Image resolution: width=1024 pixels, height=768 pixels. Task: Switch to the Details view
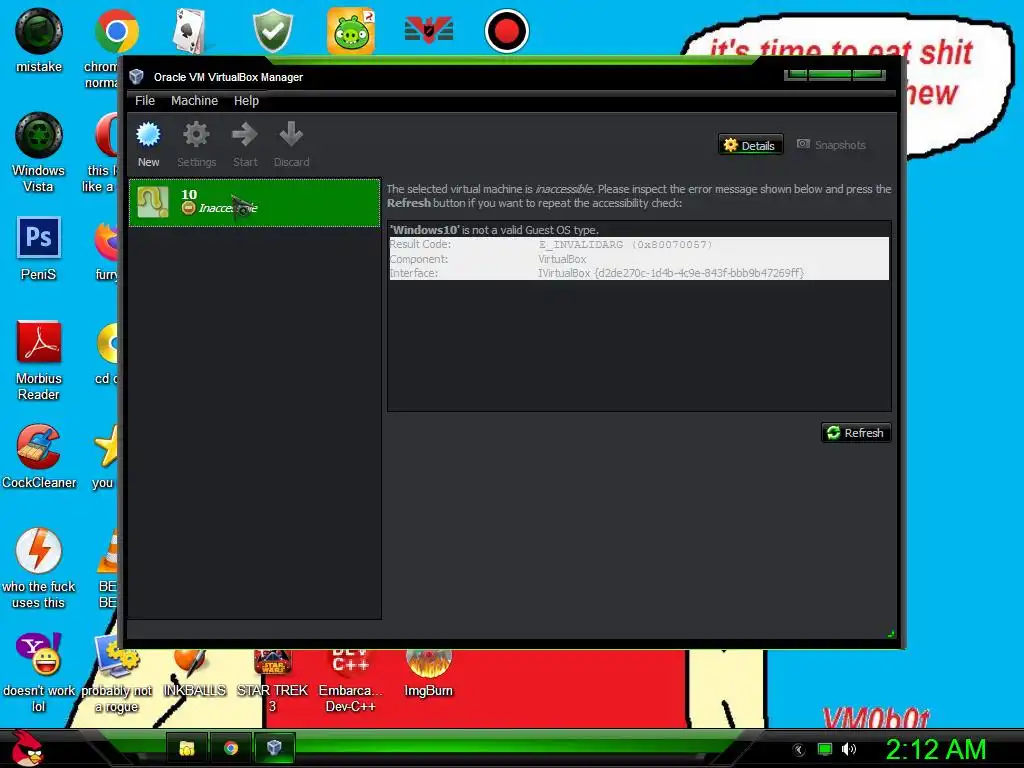pos(750,145)
